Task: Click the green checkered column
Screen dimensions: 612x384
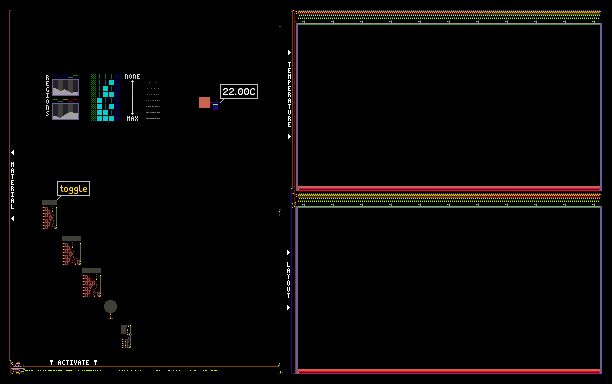Action: (93, 98)
